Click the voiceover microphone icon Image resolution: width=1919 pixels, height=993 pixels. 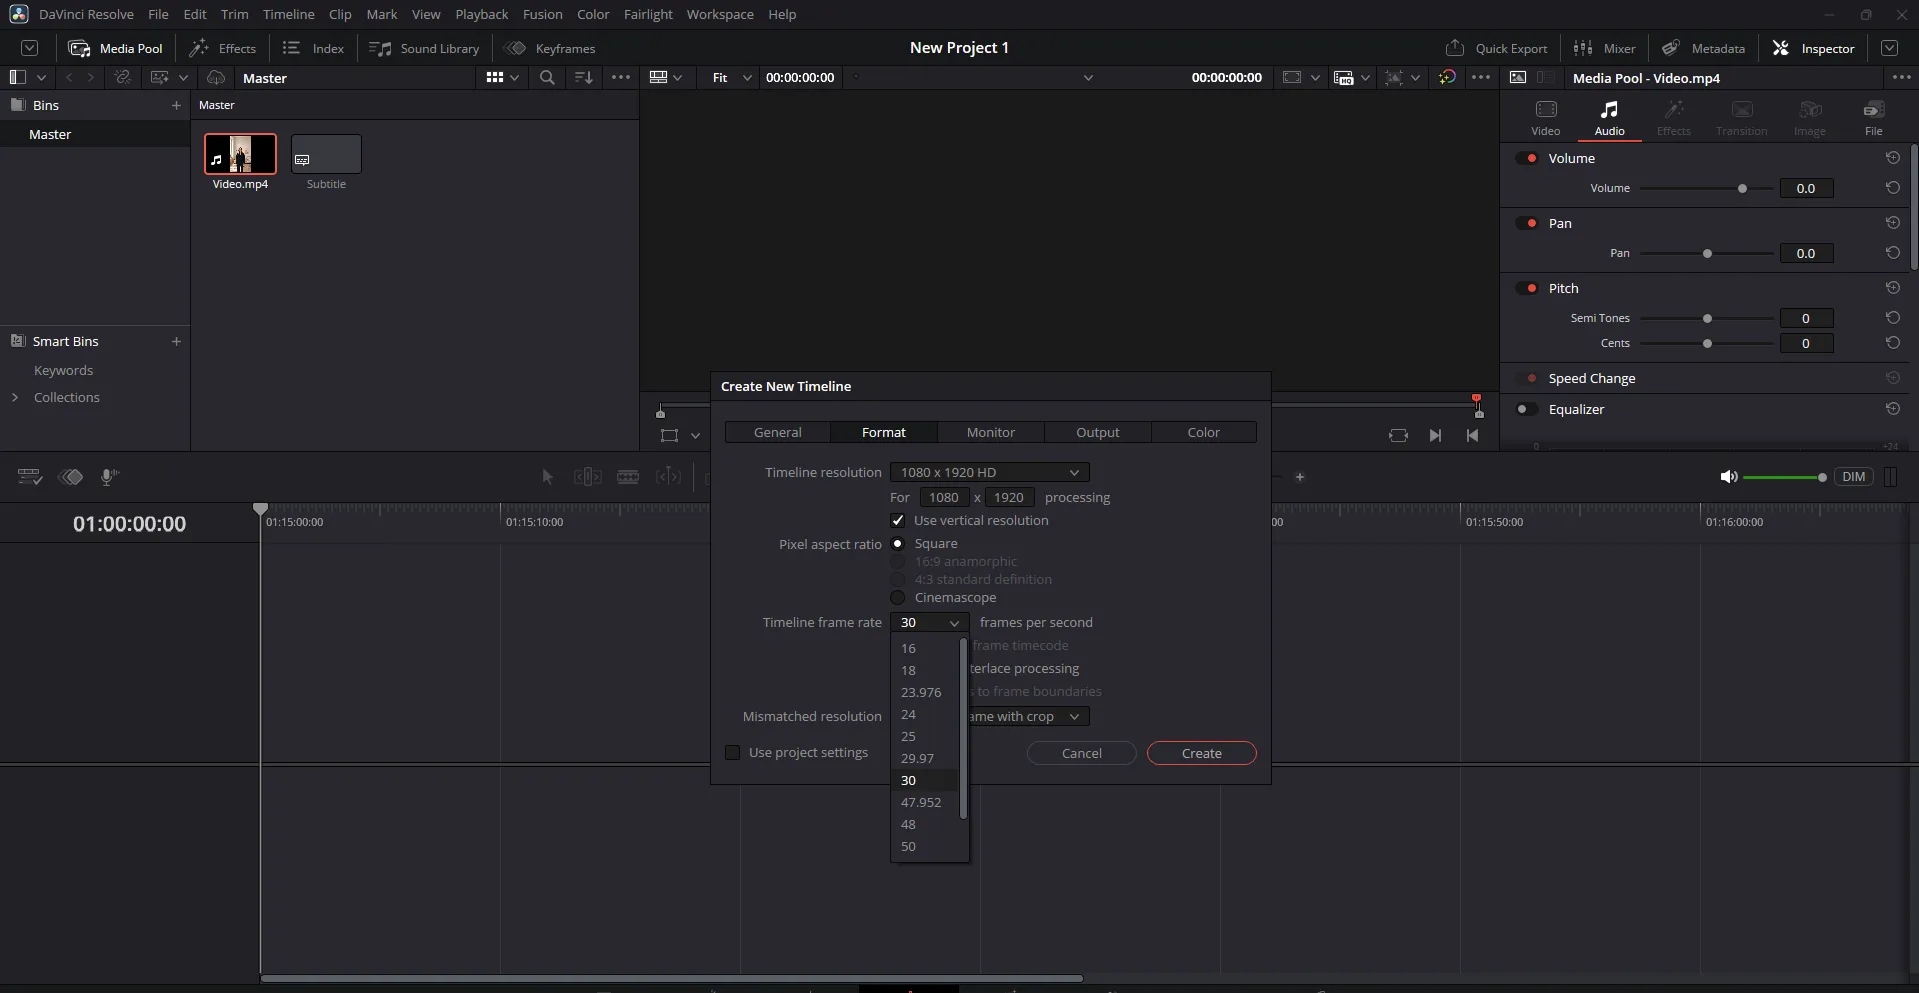coord(109,477)
